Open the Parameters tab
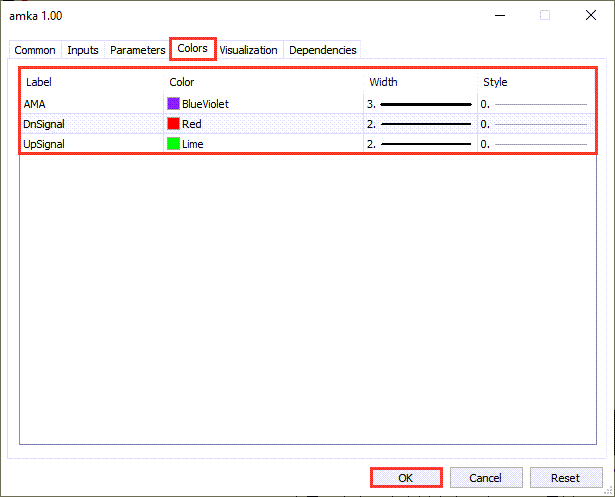Screen dimensions: 615x497 [x=137, y=50]
